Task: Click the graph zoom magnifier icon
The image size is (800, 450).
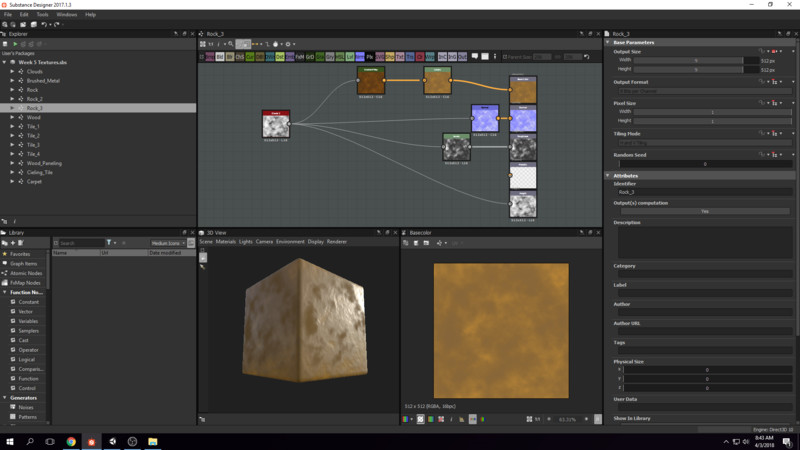Action: [230, 44]
